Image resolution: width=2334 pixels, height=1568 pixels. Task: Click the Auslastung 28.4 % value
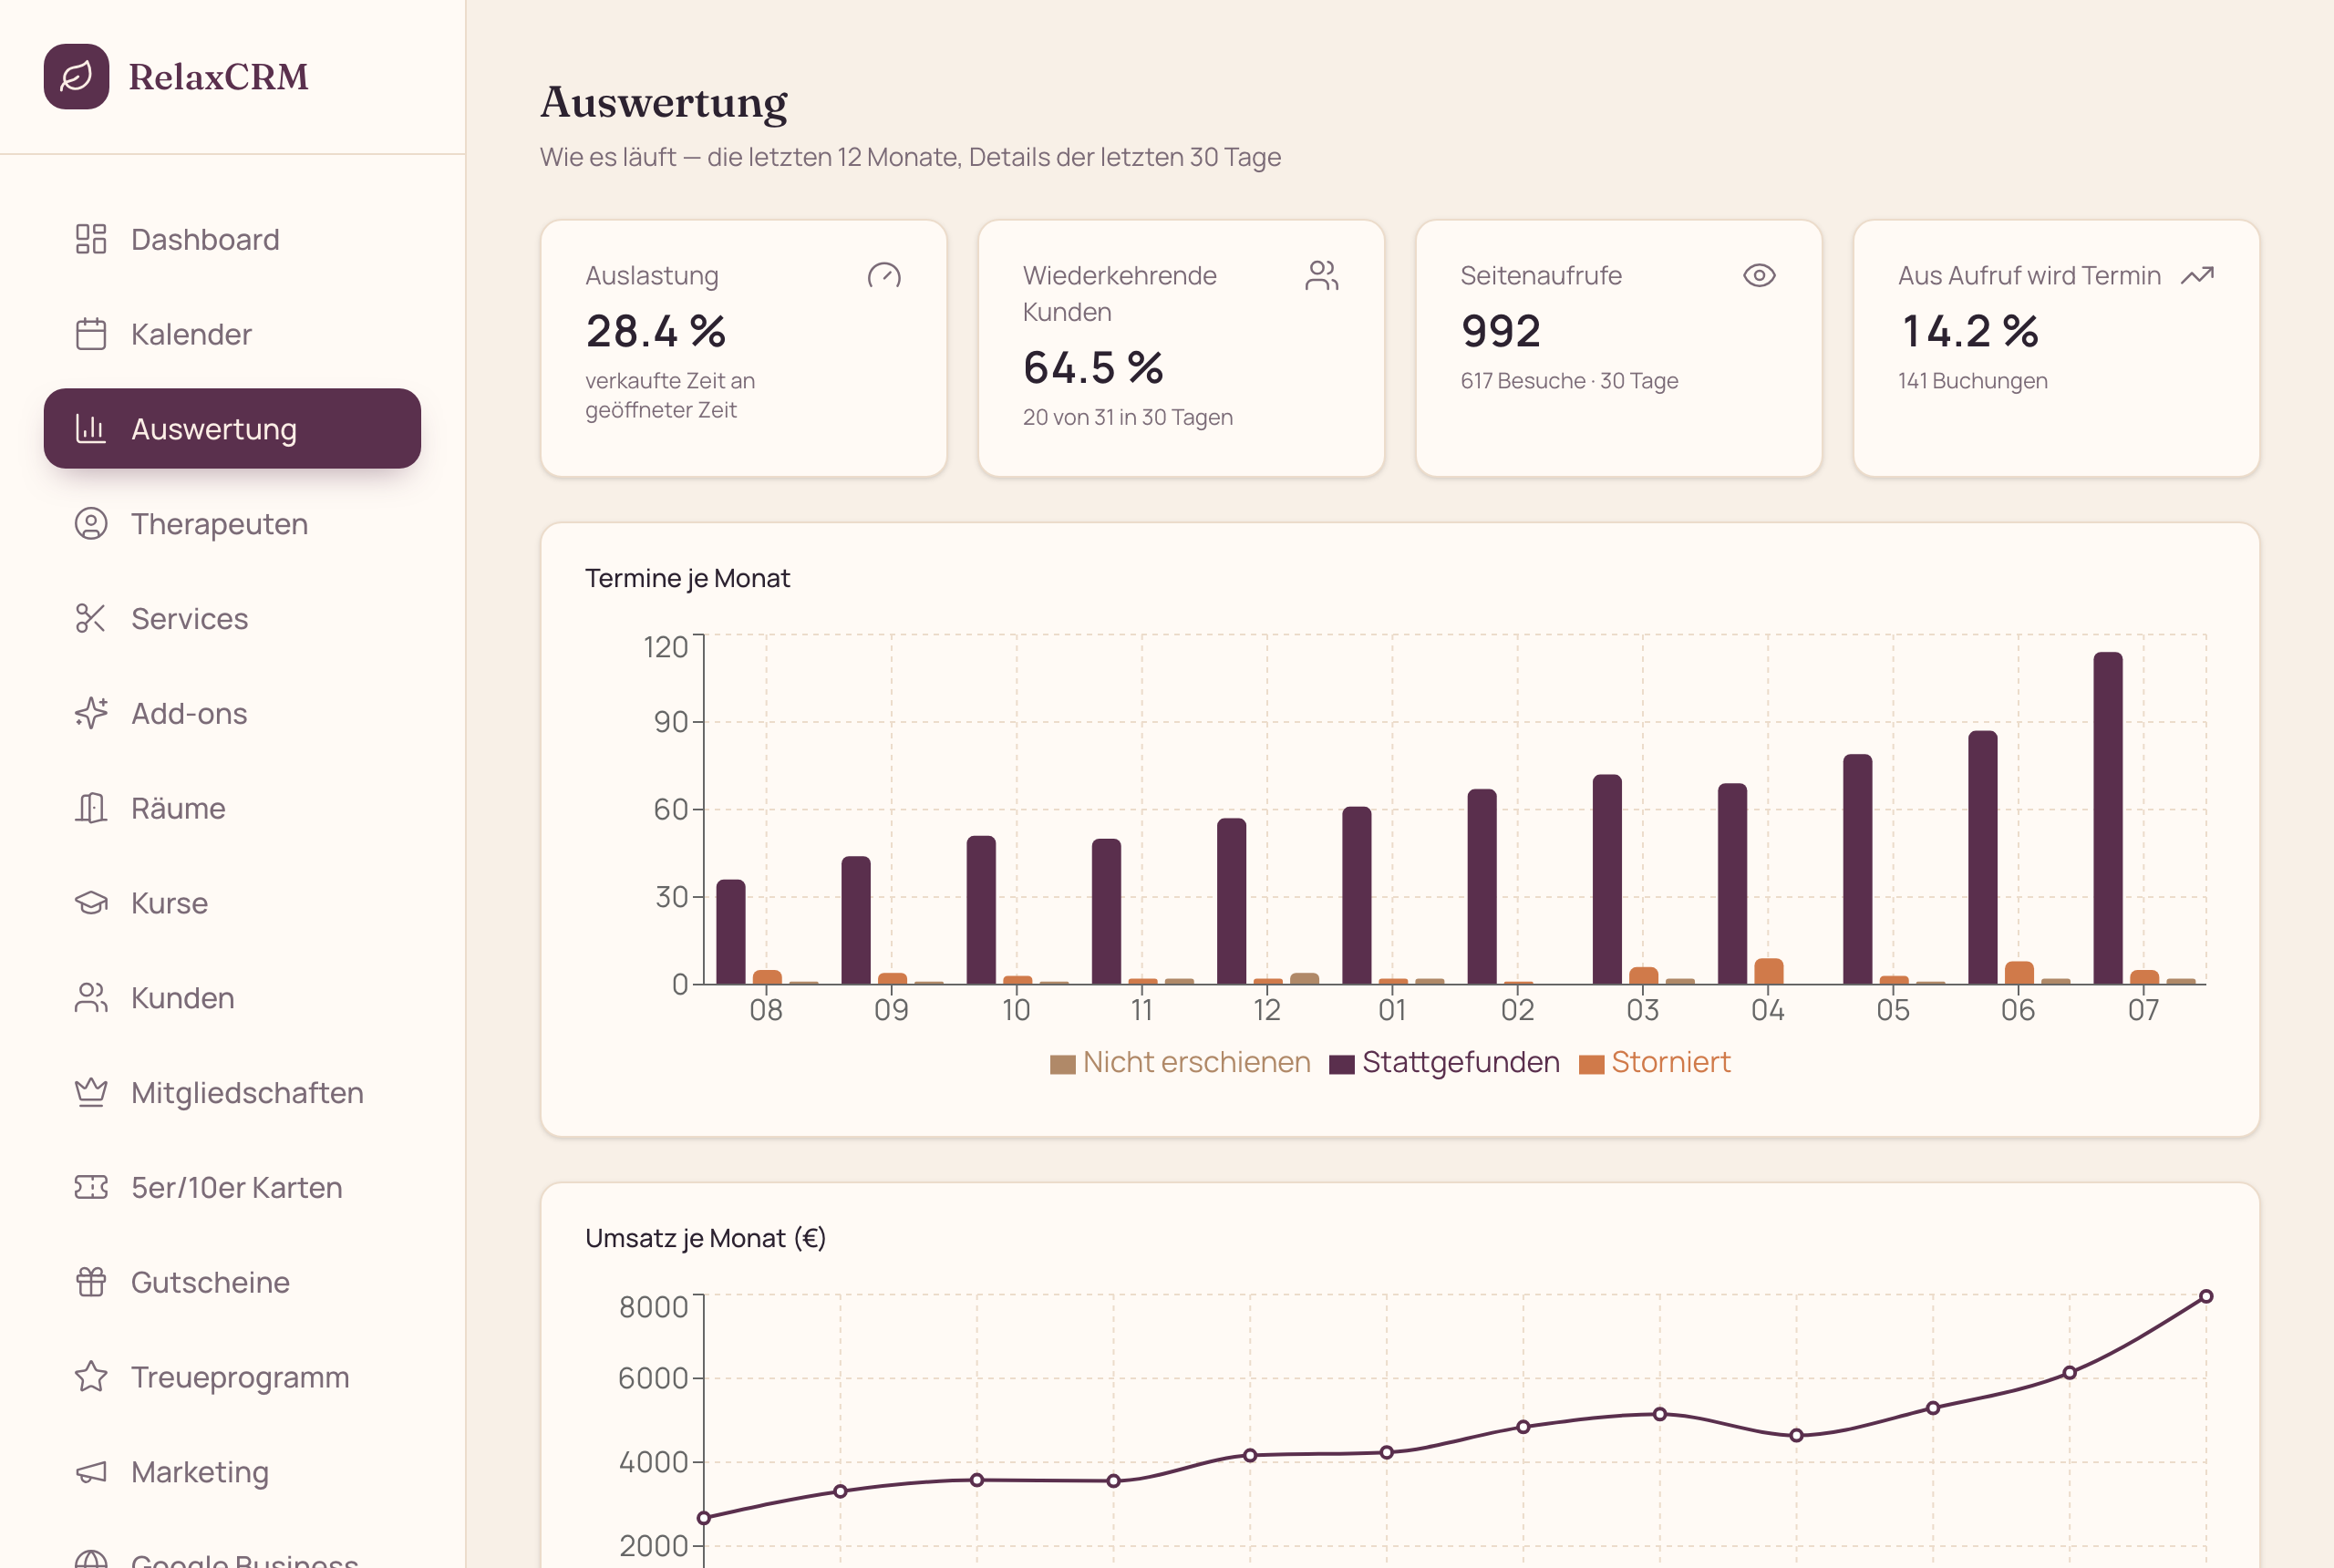tap(656, 331)
